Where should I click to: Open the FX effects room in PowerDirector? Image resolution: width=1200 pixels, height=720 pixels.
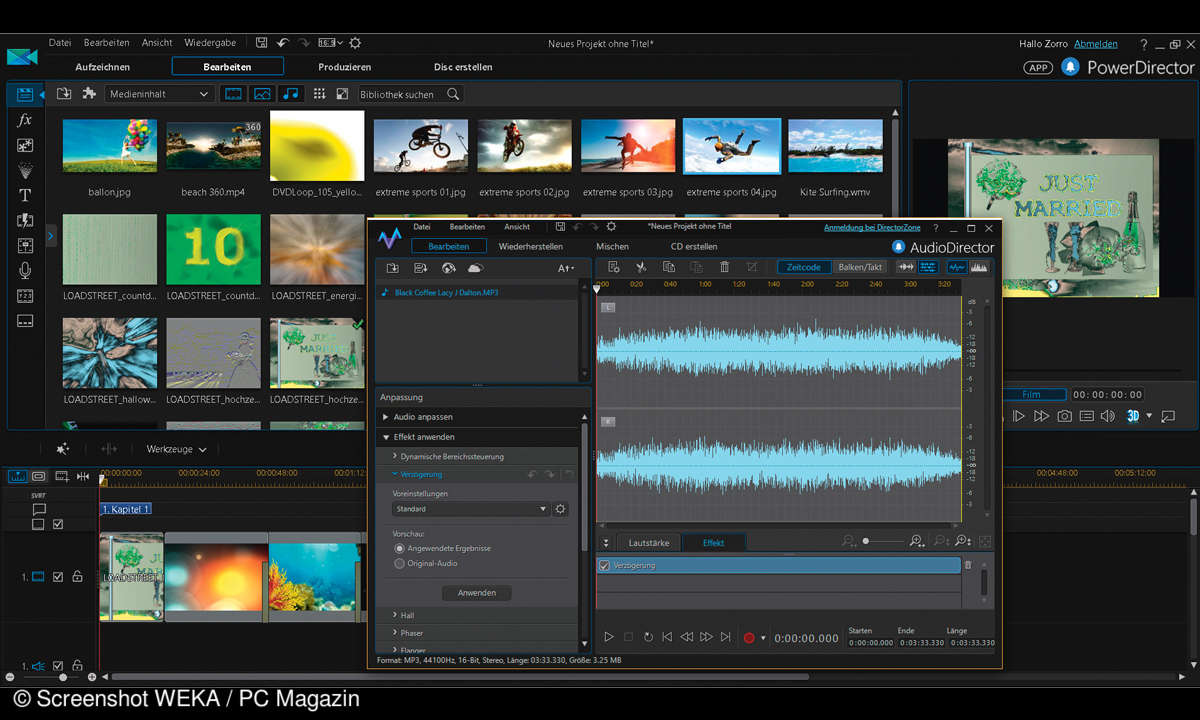click(x=25, y=120)
